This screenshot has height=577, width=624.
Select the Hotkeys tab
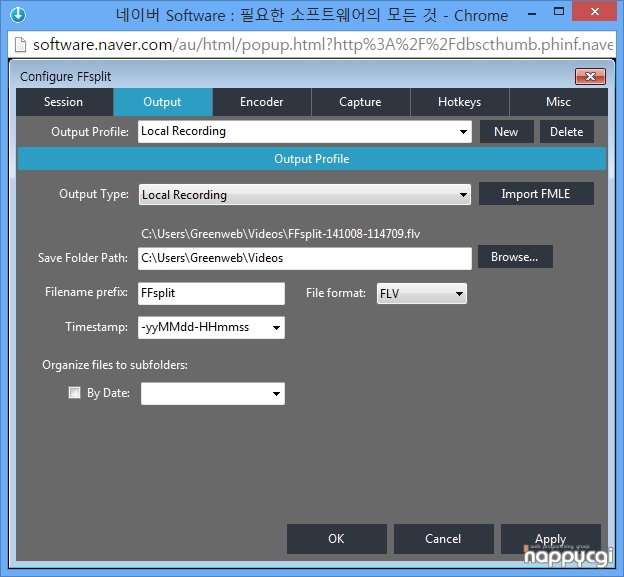coord(459,102)
